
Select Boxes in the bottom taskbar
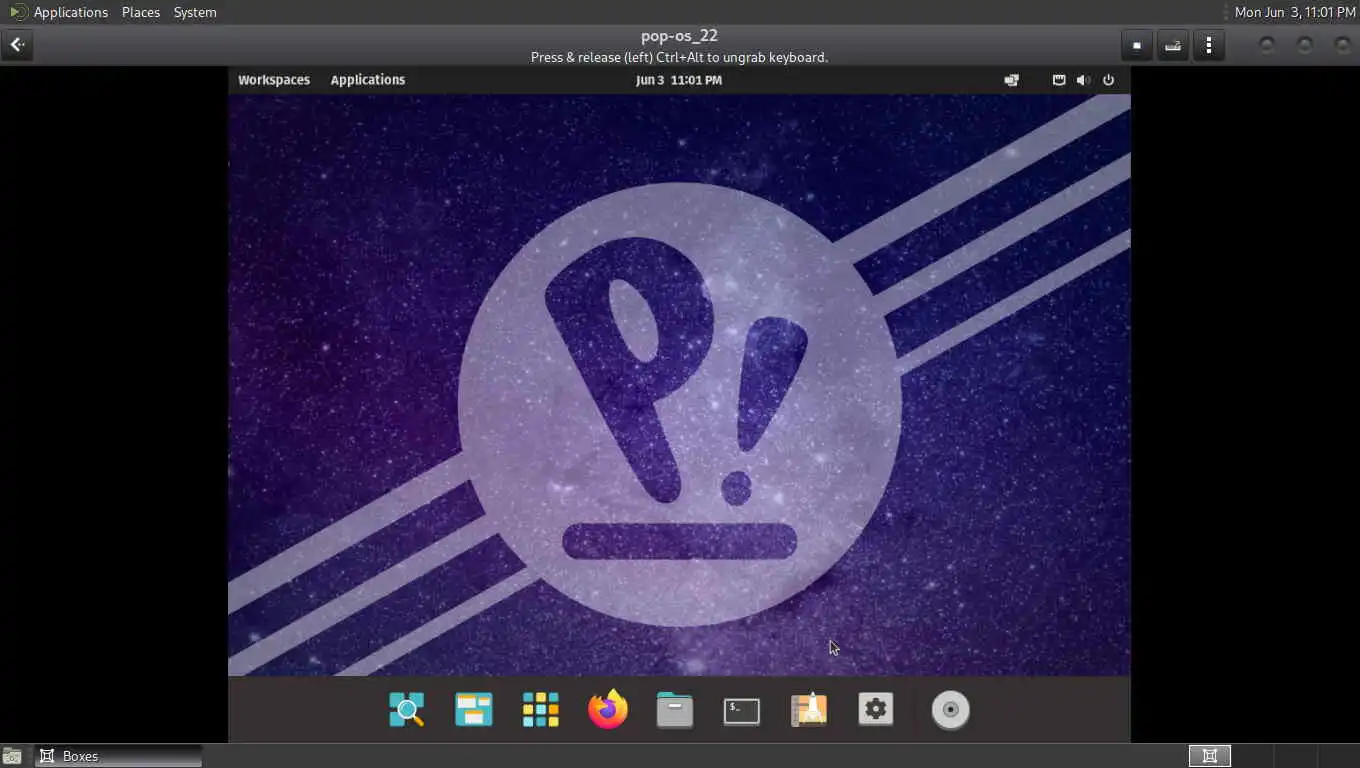coord(119,756)
